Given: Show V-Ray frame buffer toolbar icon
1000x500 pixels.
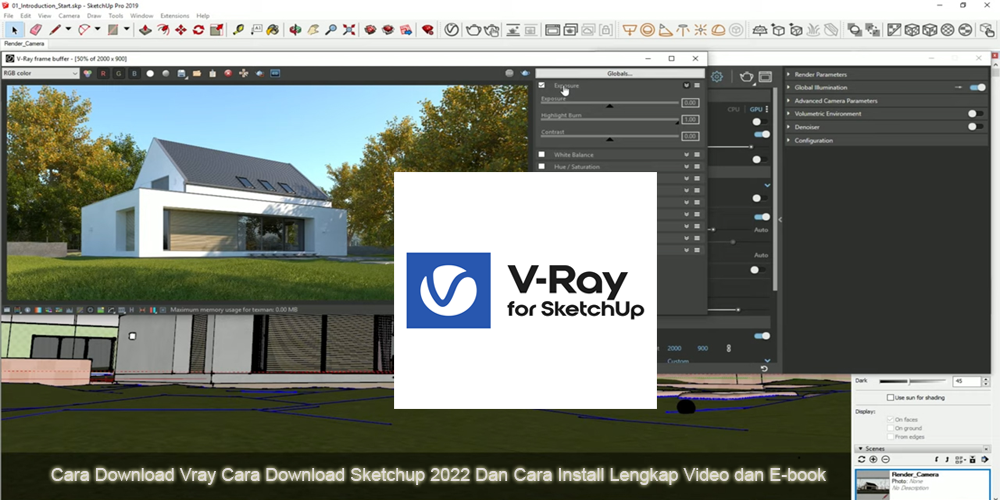Looking at the screenshot, I should (x=552, y=29).
